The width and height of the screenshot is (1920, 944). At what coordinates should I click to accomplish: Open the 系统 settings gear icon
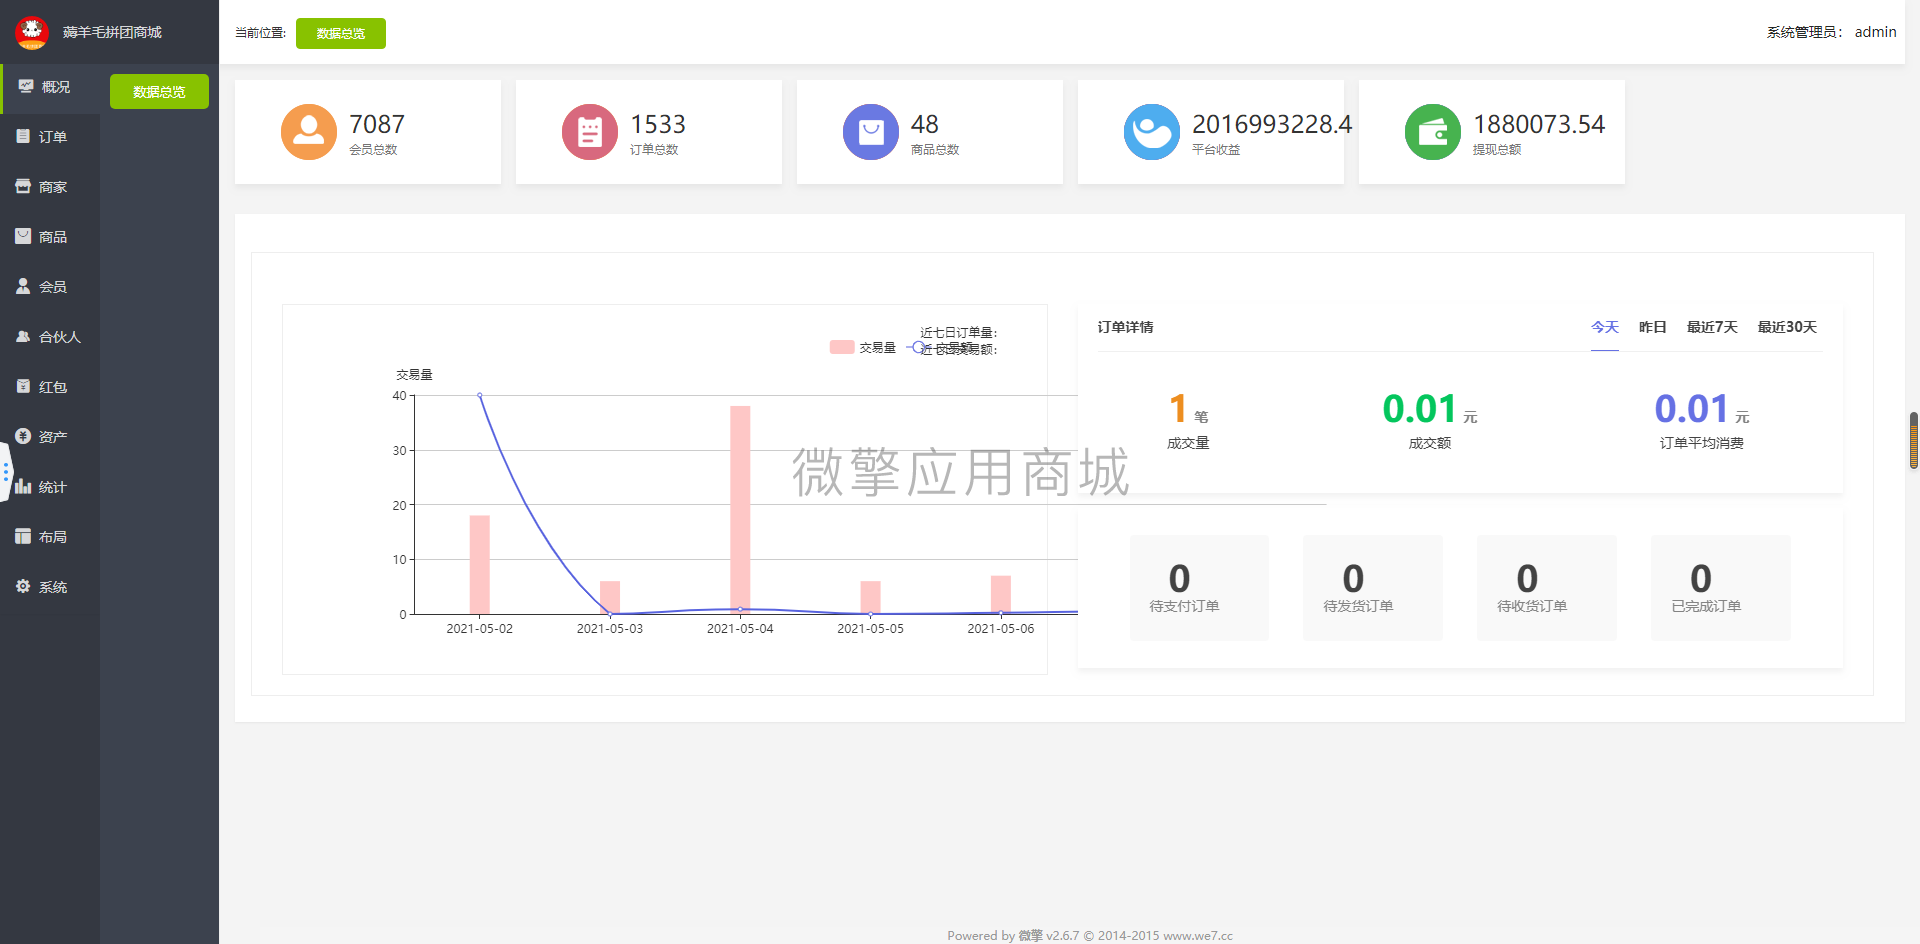pos(23,586)
